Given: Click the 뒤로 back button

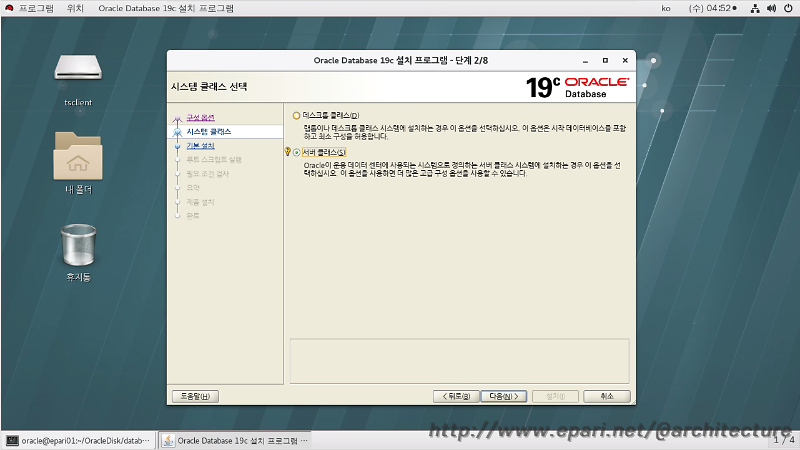Looking at the screenshot, I should (x=456, y=396).
